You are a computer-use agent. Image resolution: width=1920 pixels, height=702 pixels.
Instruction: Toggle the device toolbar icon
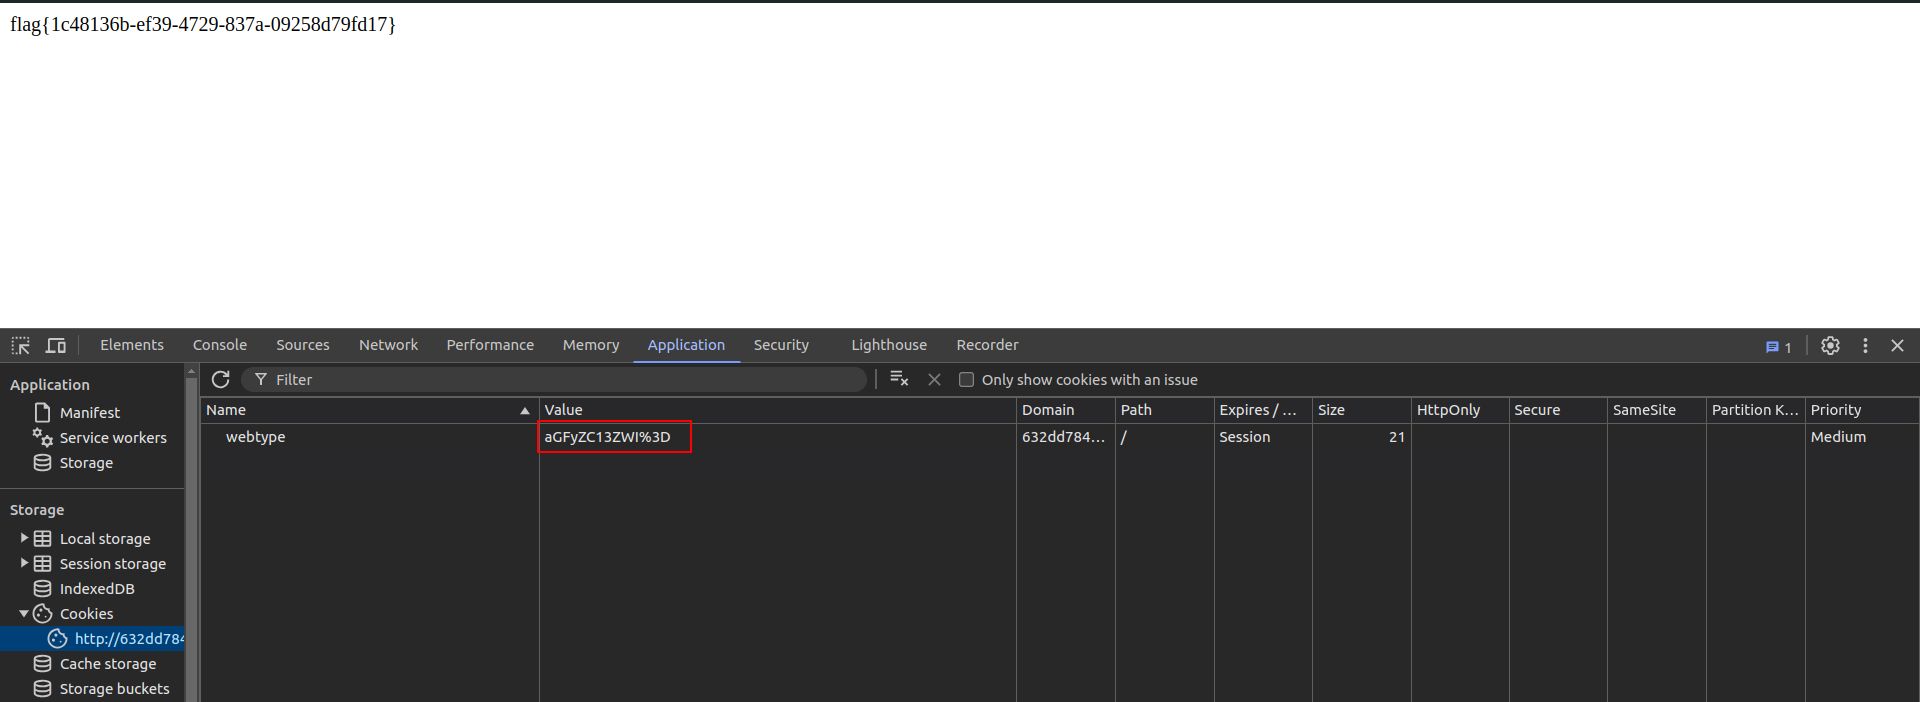(x=56, y=345)
